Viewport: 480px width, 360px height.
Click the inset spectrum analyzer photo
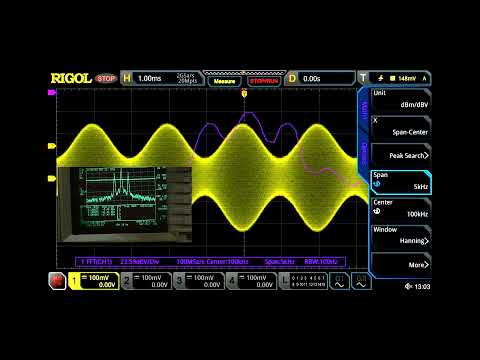124,204
